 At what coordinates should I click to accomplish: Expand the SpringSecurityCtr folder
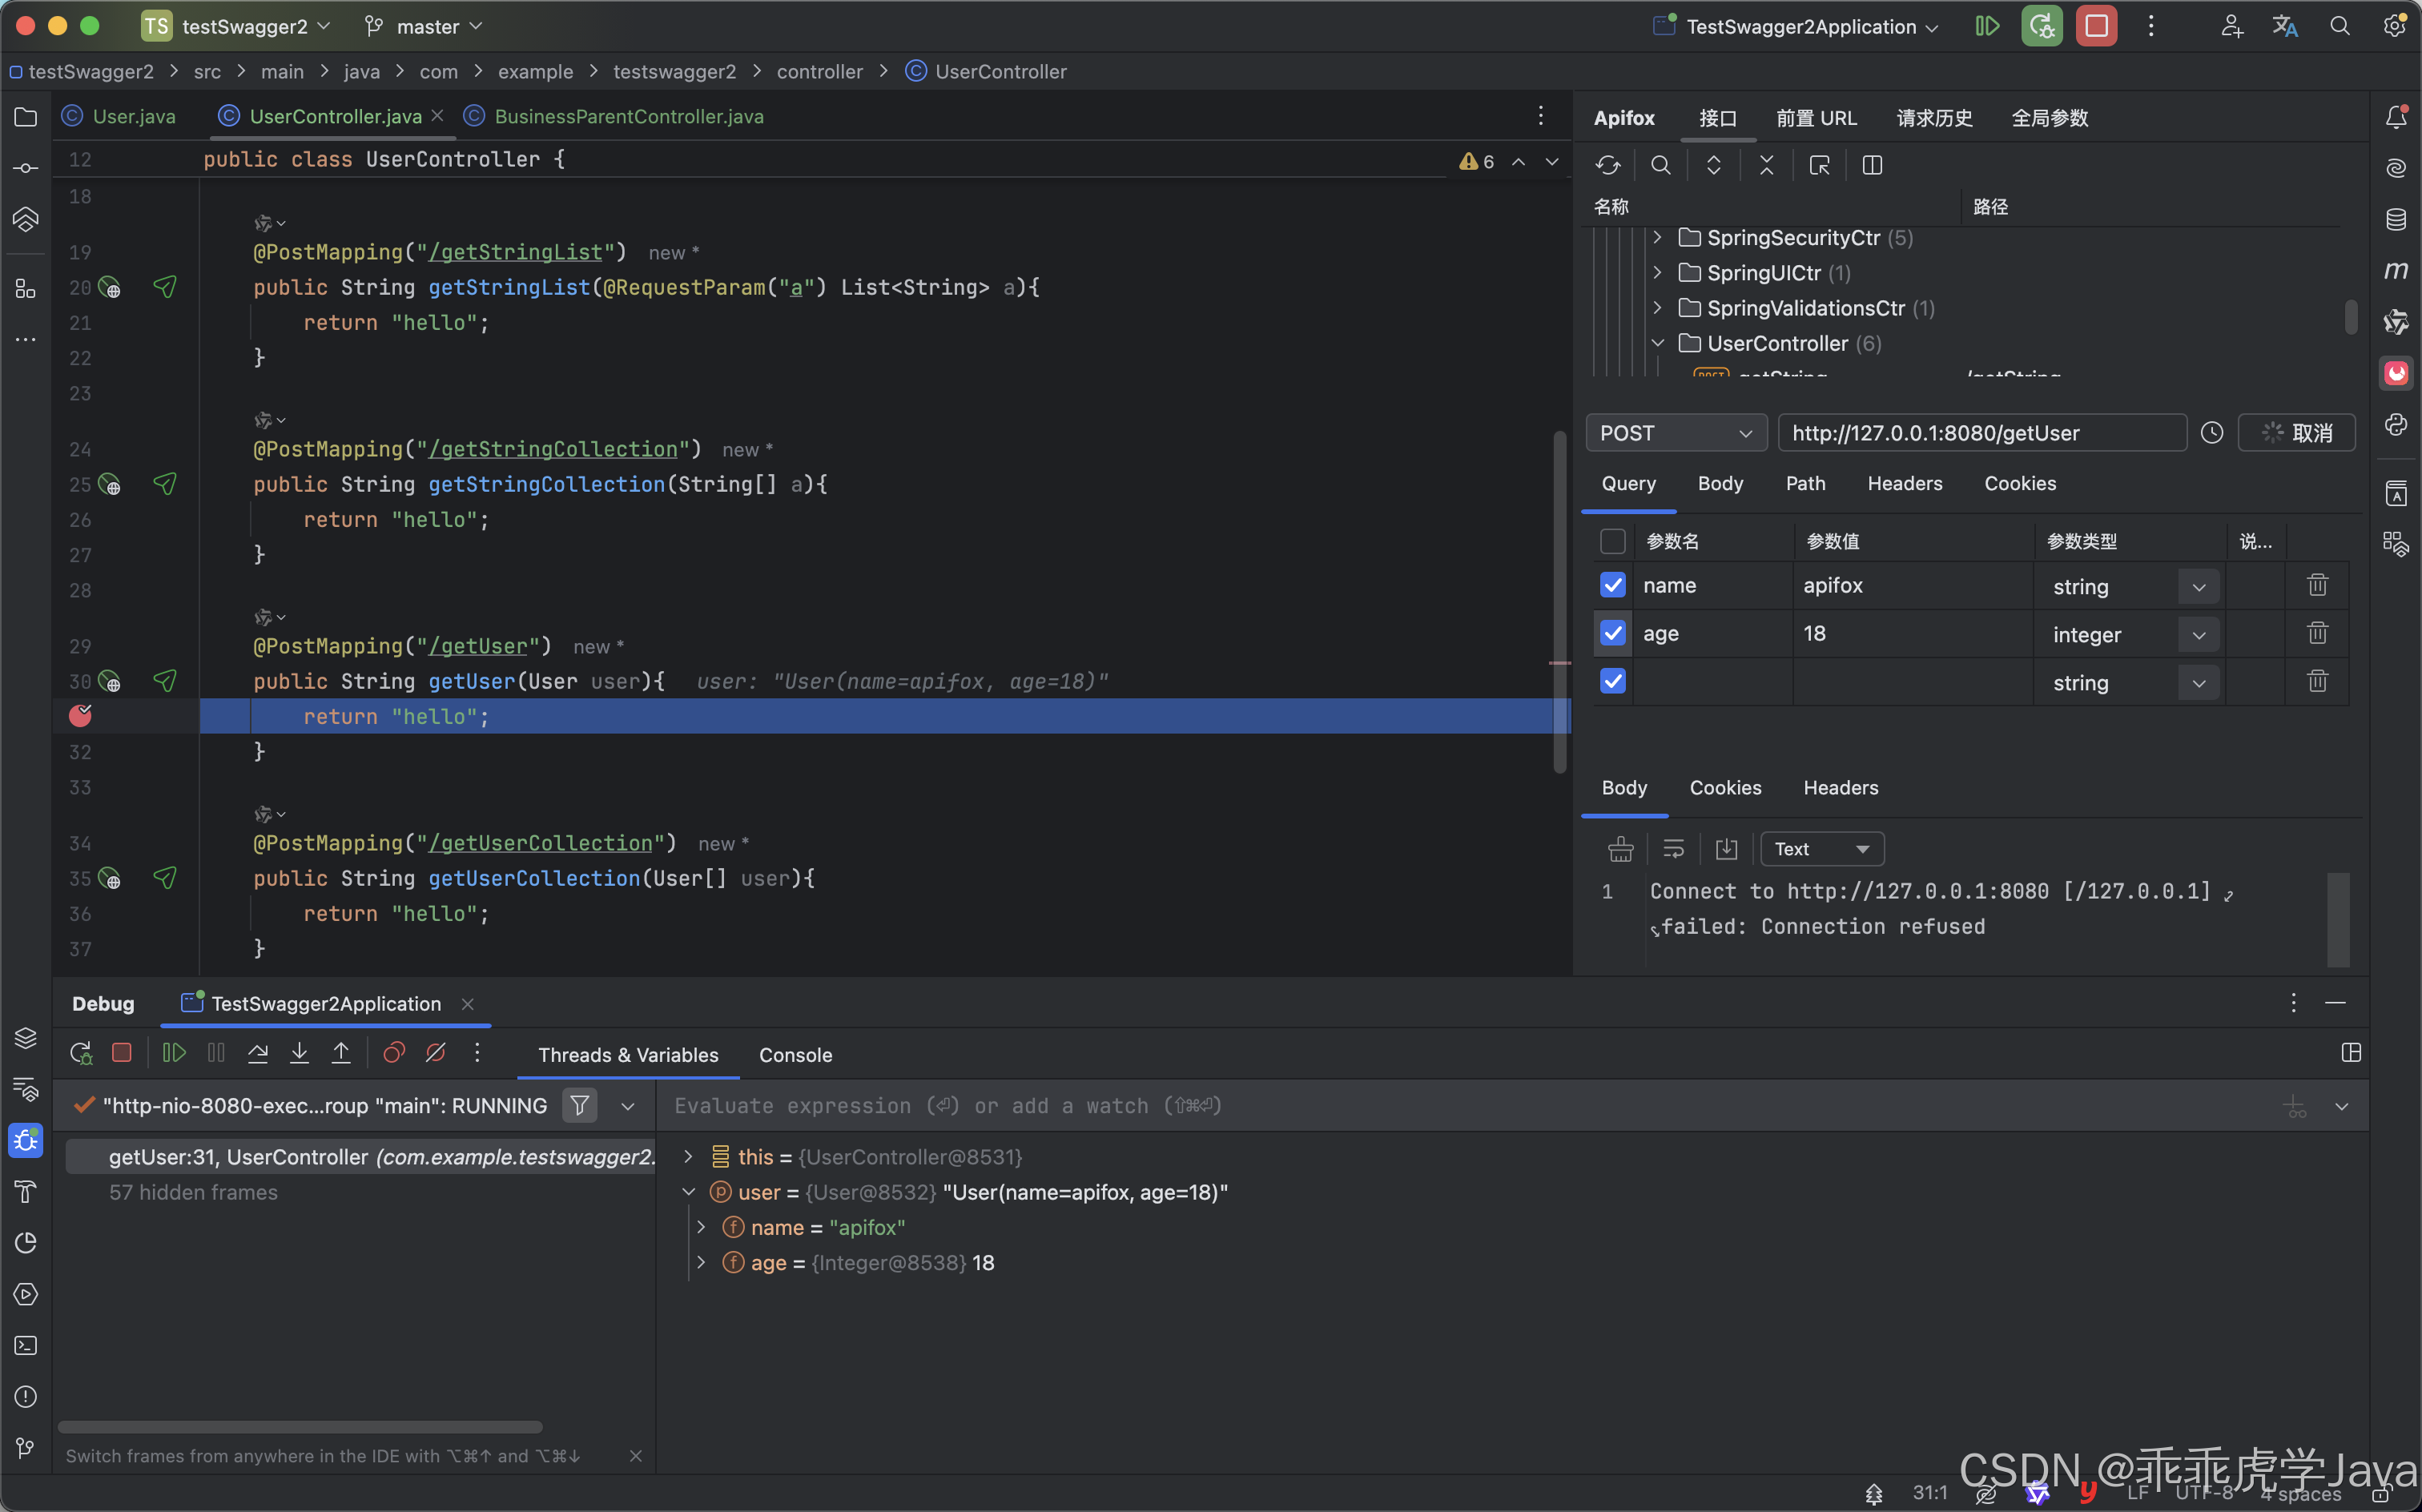1658,238
